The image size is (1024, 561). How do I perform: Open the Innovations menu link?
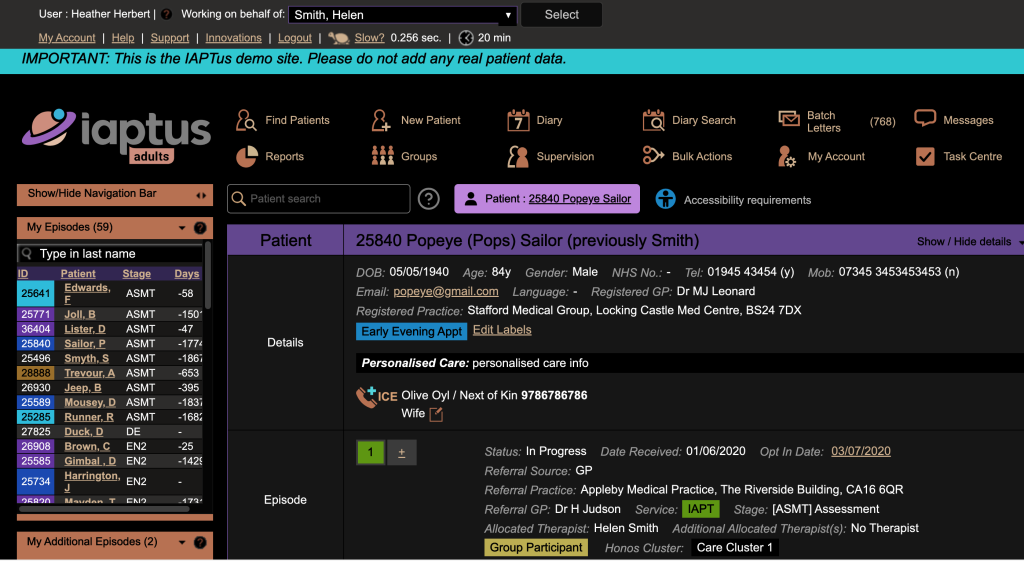coord(233,38)
